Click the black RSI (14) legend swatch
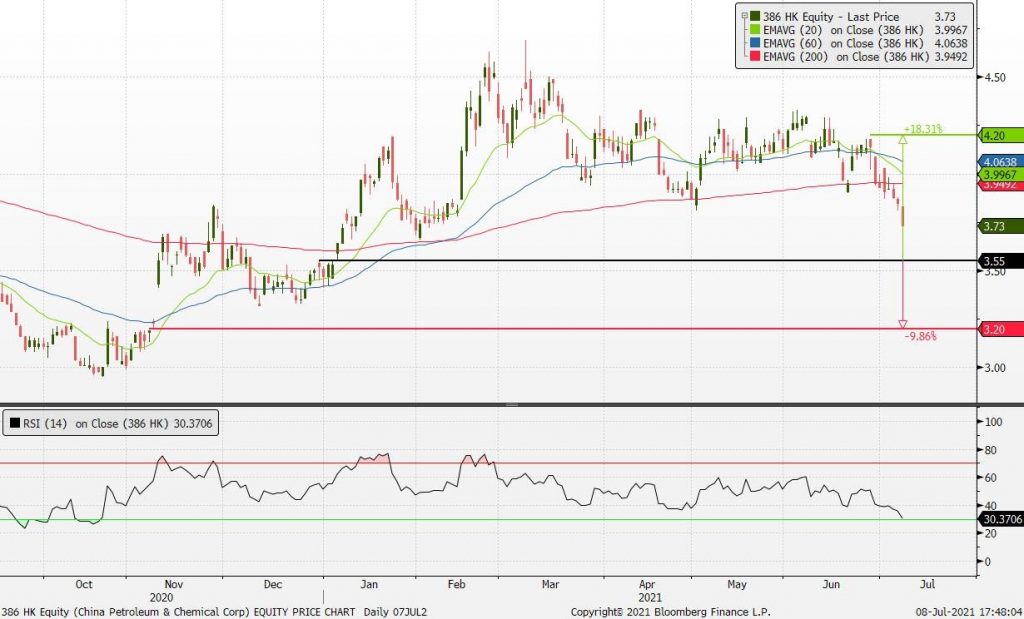The image size is (1024, 619). (x=15, y=424)
